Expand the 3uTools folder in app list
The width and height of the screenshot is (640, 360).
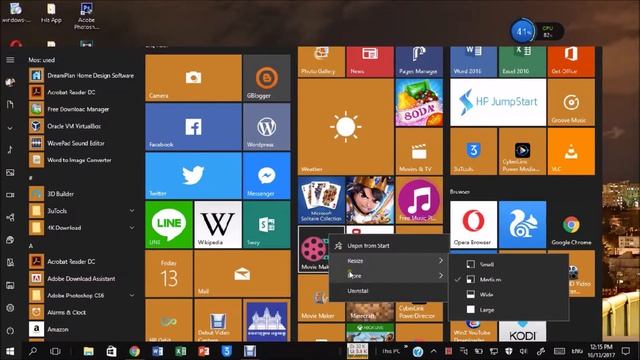pos(132,211)
